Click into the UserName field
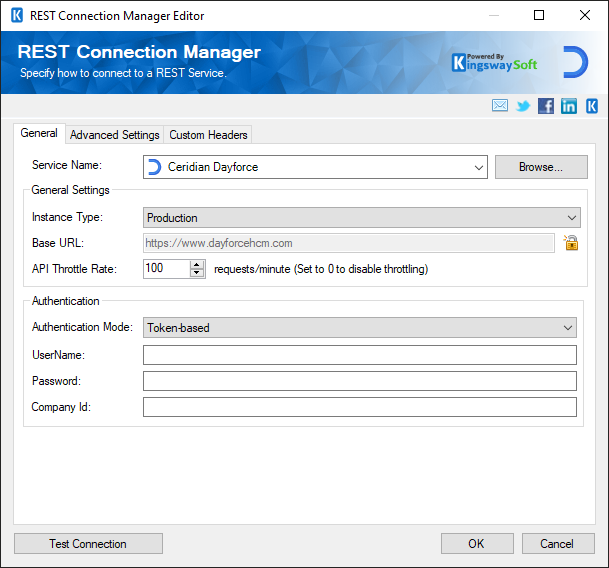The image size is (609, 568). (x=360, y=355)
